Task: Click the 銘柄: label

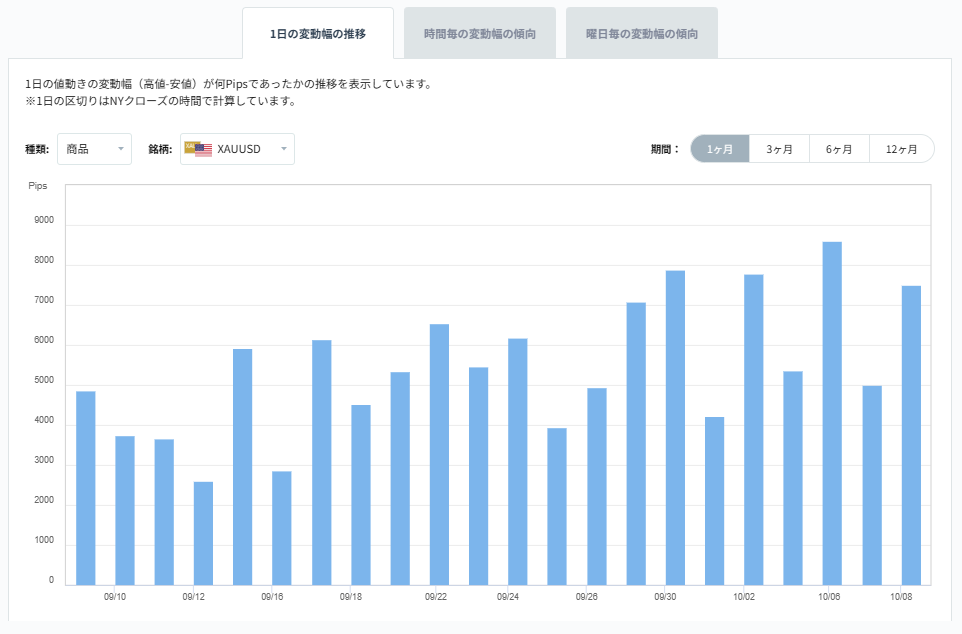Action: (160, 149)
